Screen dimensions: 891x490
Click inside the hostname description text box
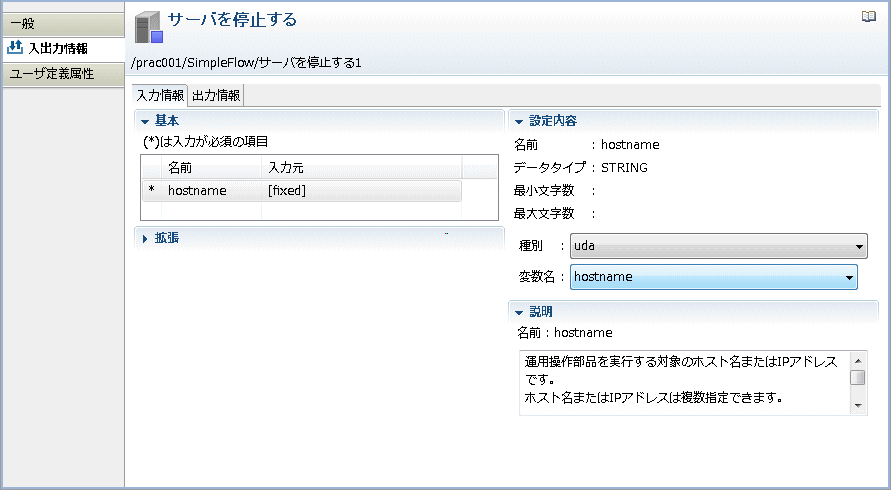pos(685,383)
